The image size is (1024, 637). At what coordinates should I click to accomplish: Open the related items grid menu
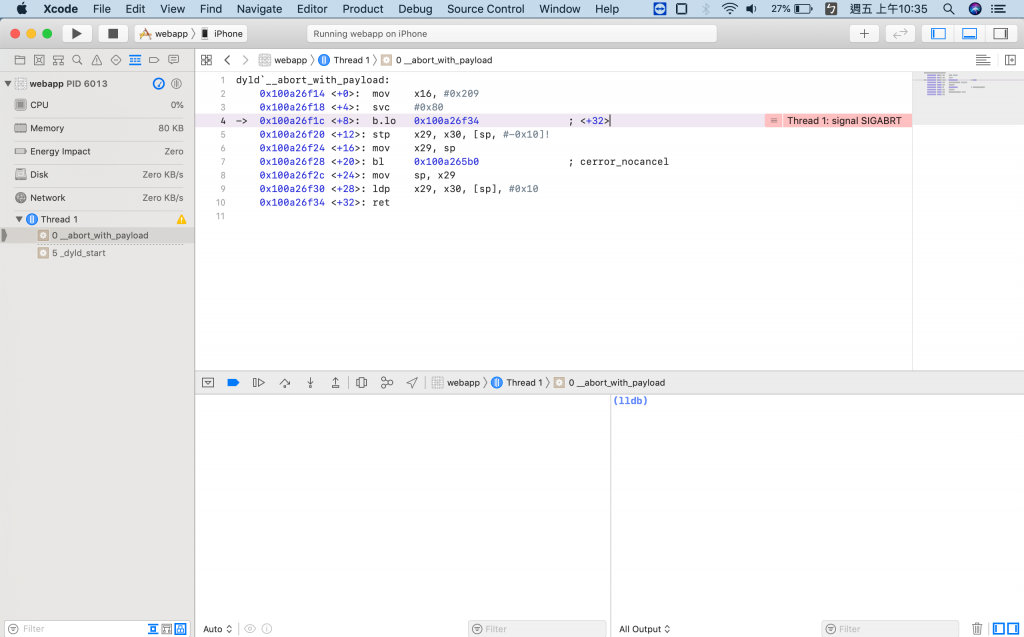[206, 60]
